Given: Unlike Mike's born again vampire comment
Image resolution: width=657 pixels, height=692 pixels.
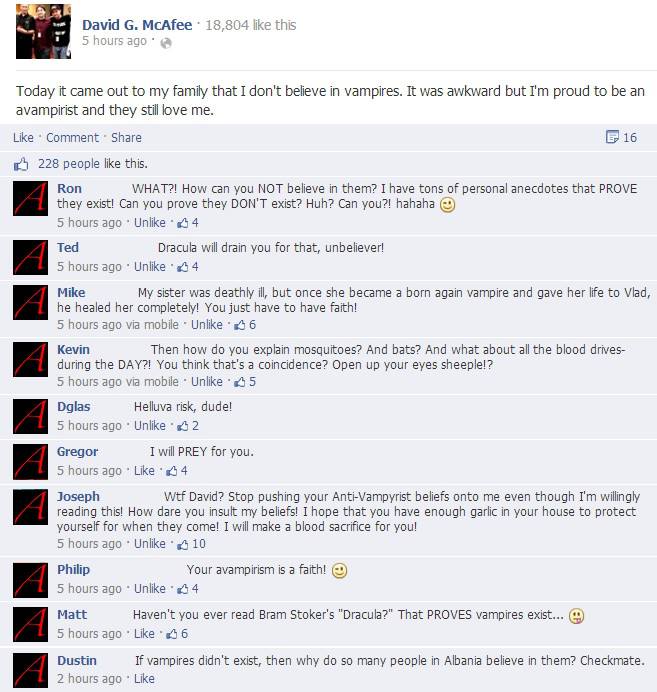Looking at the screenshot, I should (206, 324).
